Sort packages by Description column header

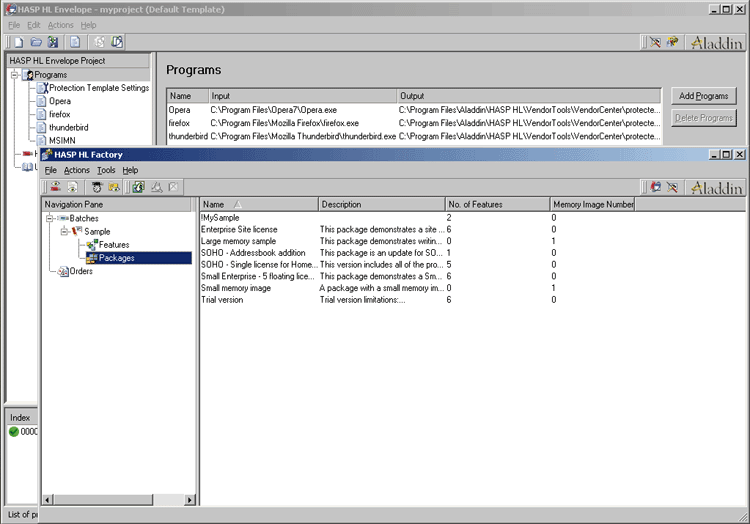click(x=382, y=205)
